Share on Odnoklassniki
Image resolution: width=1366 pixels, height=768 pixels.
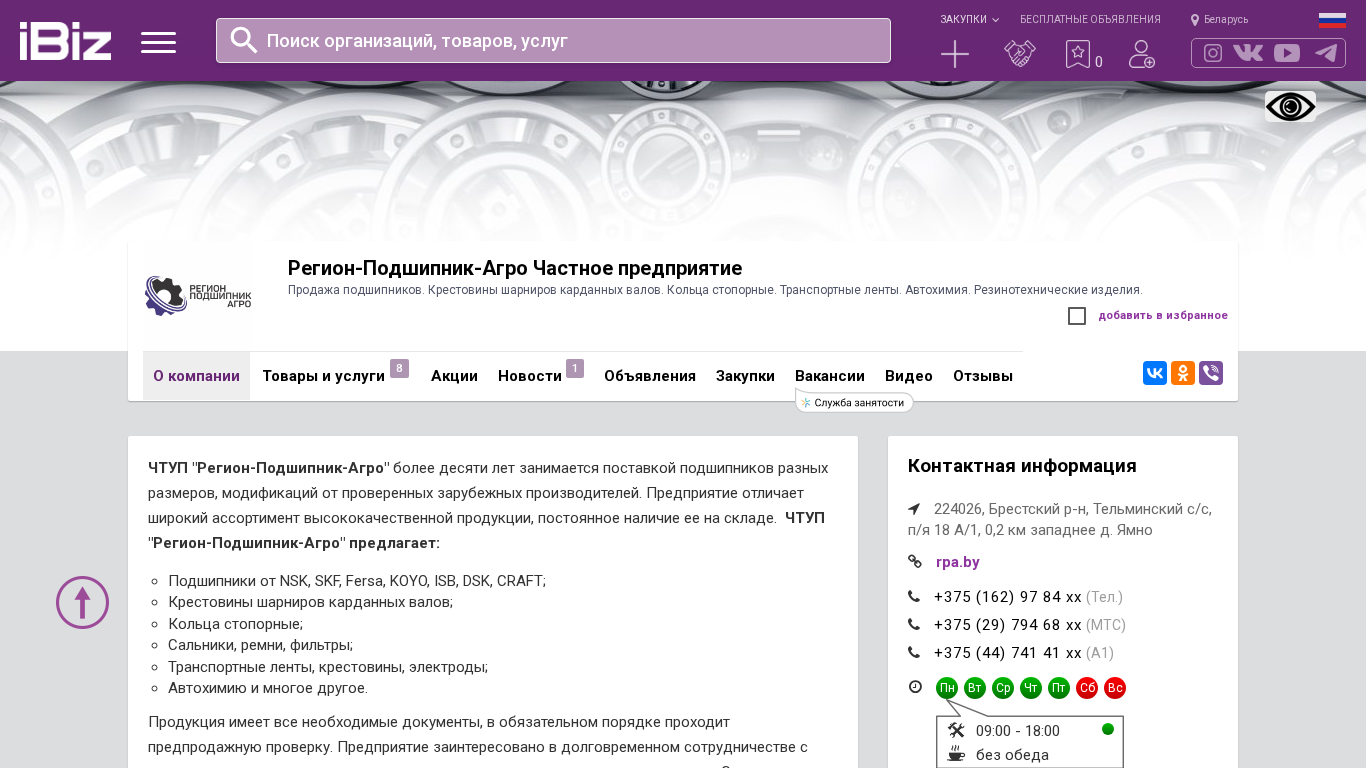[1182, 373]
